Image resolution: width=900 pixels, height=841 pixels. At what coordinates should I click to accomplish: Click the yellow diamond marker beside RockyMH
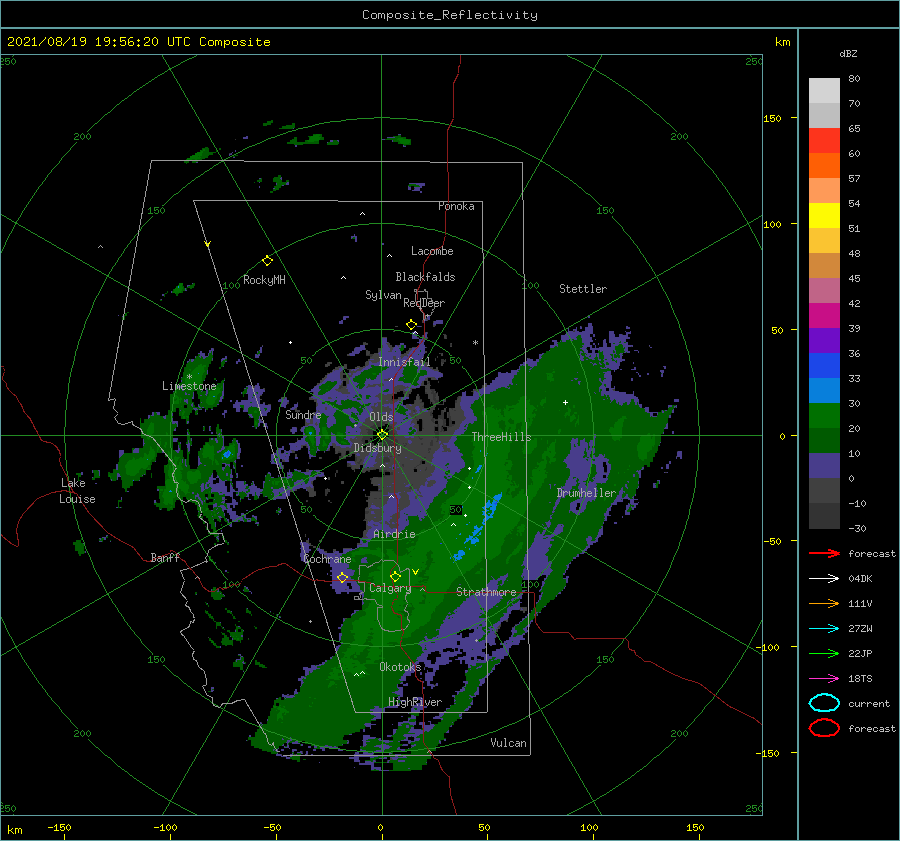267,261
